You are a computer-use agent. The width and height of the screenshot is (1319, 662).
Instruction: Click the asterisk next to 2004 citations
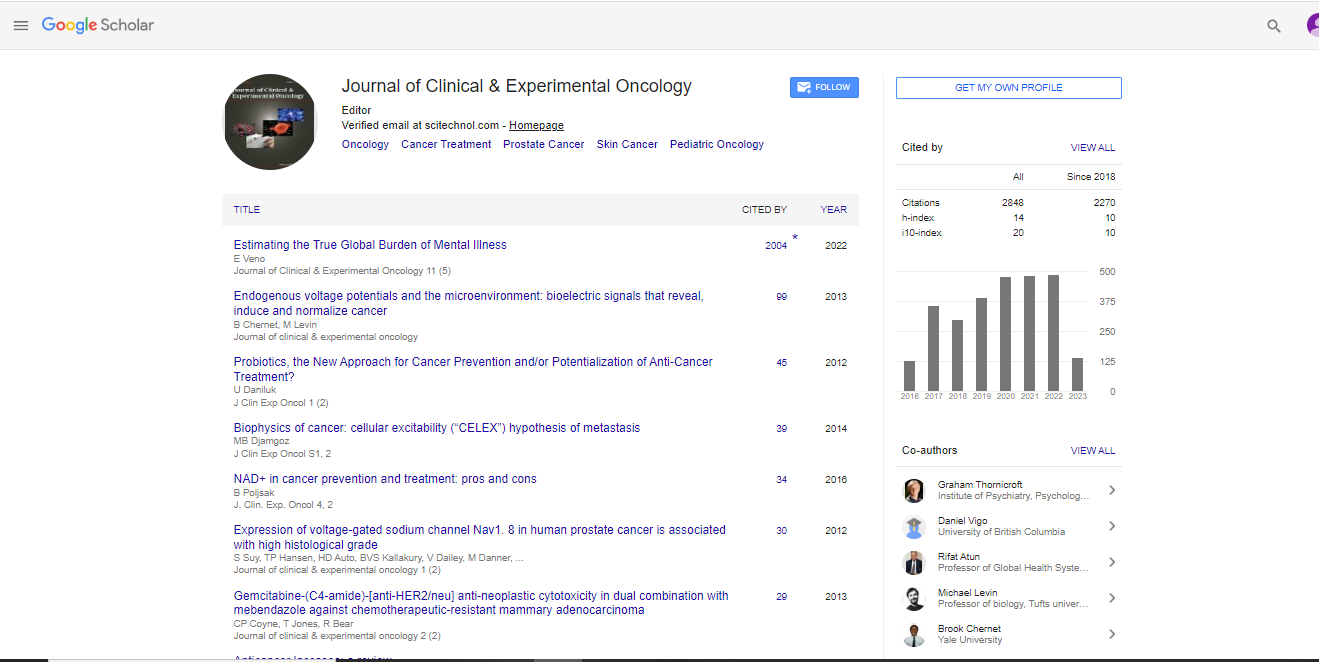(x=795, y=238)
